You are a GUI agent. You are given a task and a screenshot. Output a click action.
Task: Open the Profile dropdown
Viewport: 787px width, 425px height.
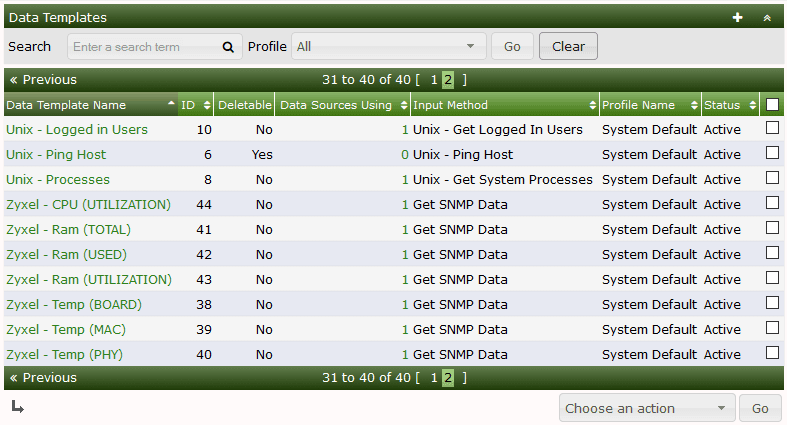pyautogui.click(x=388, y=47)
